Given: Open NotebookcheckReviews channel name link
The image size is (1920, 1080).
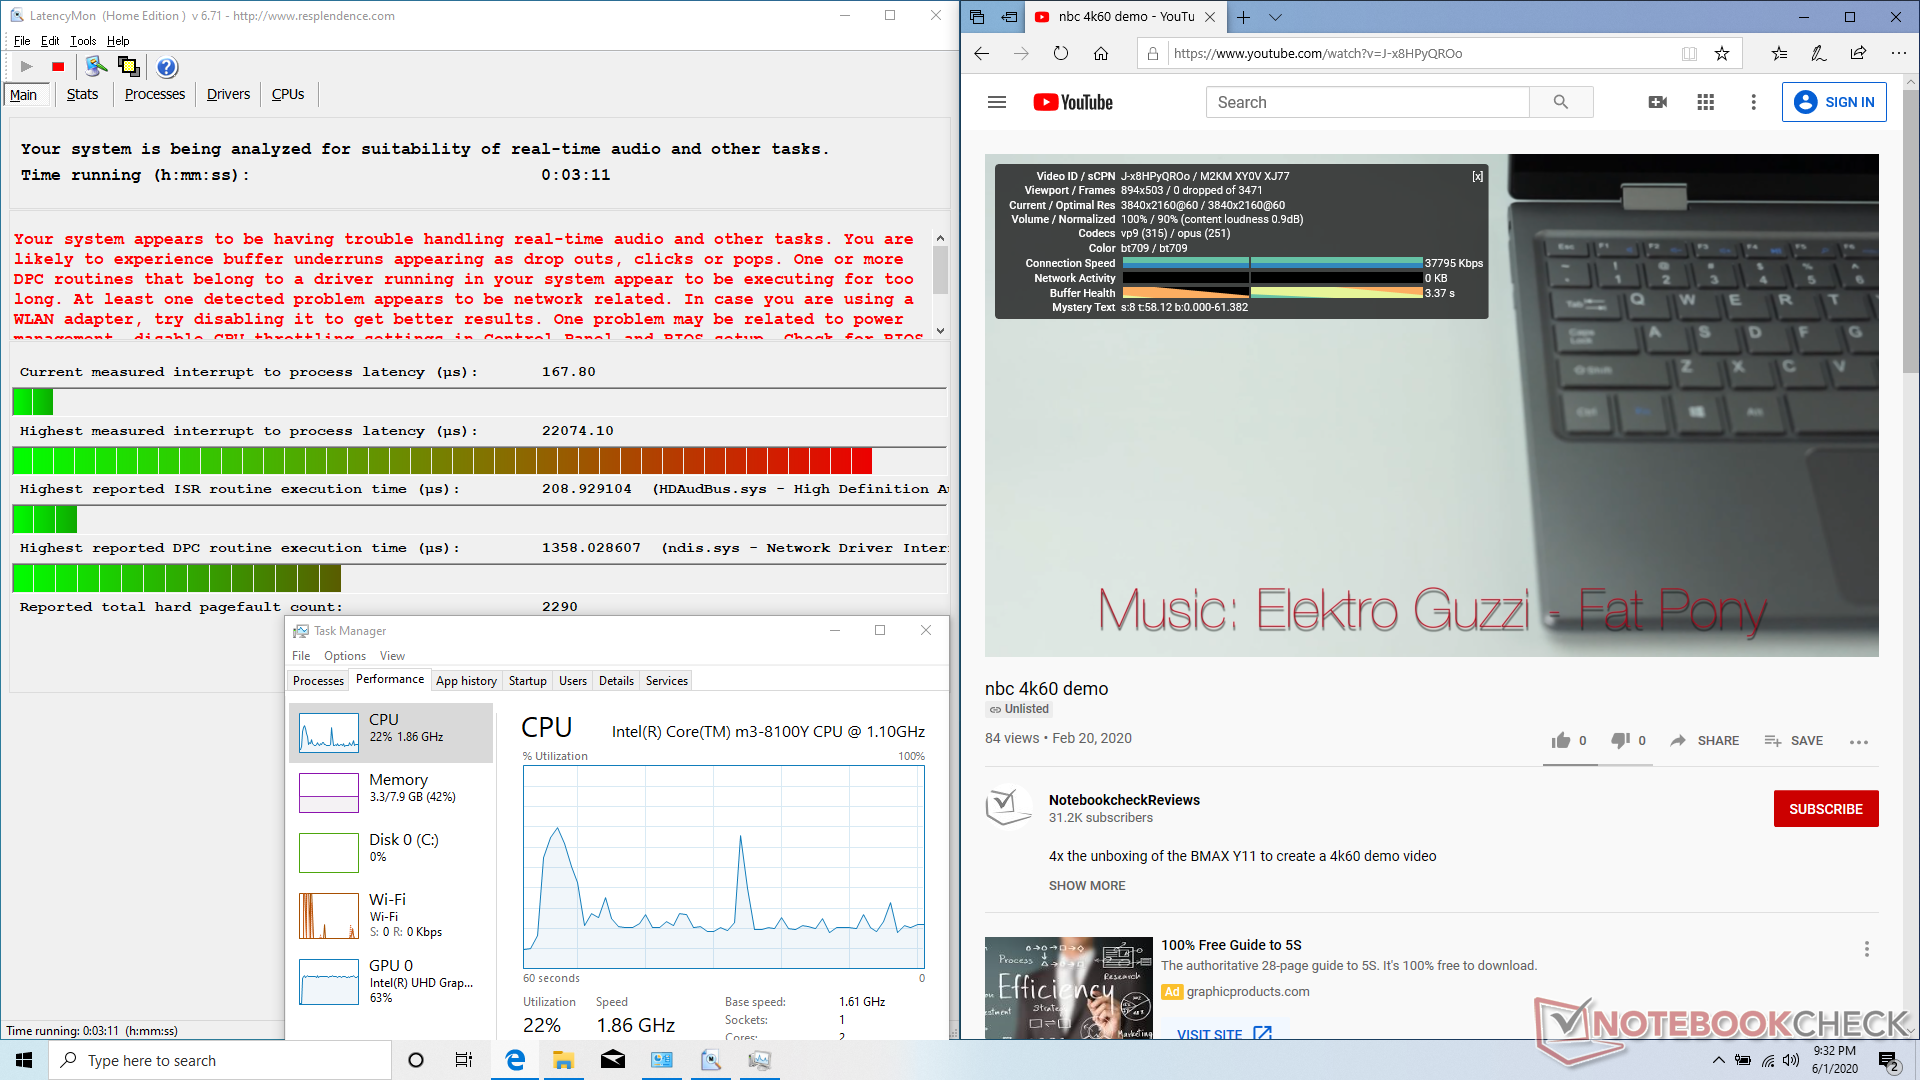Looking at the screenshot, I should click(1124, 800).
